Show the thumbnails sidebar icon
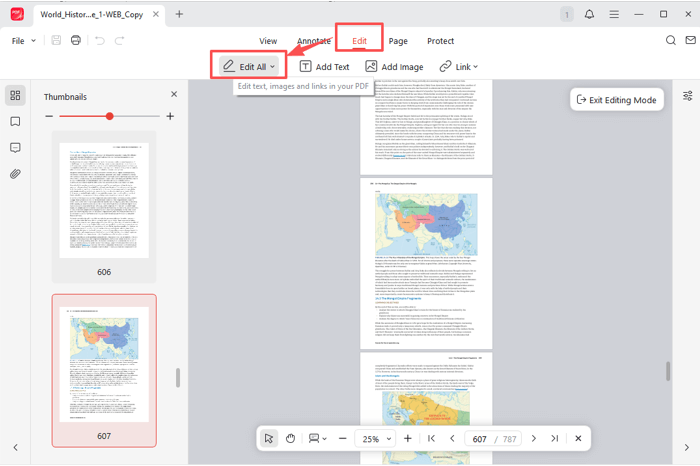 (15, 95)
